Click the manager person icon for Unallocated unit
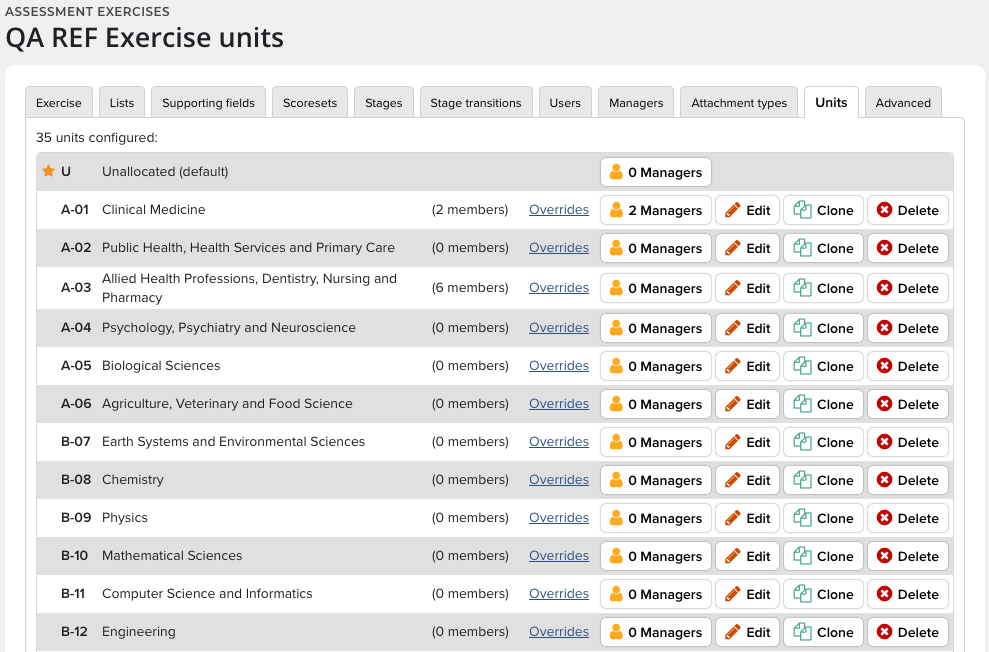The height and width of the screenshot is (652, 989). (616, 172)
